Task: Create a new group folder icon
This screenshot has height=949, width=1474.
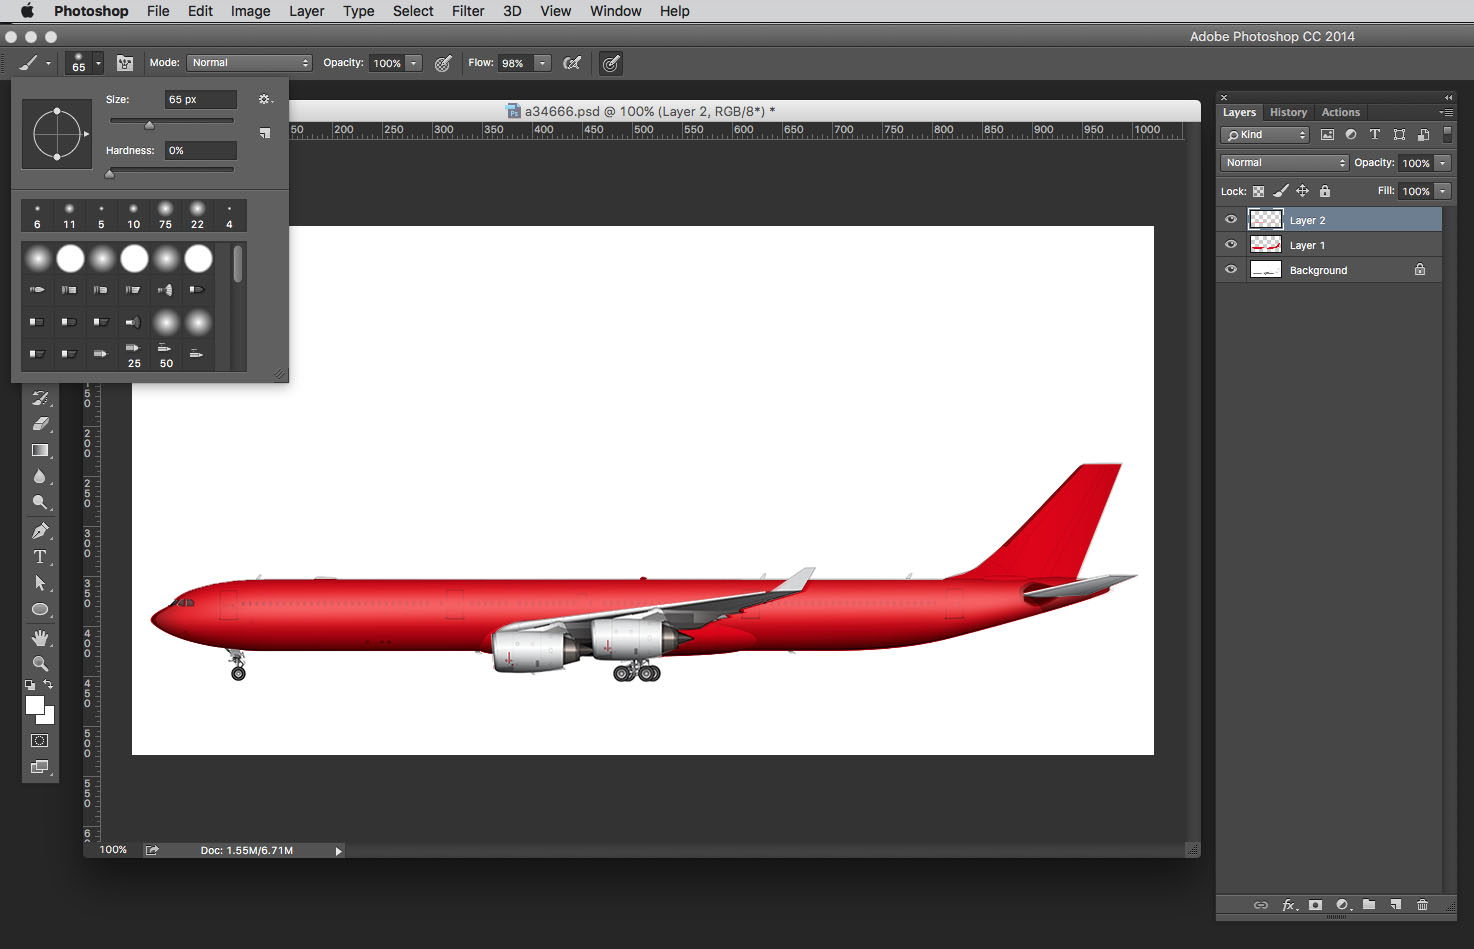Action: [1369, 905]
